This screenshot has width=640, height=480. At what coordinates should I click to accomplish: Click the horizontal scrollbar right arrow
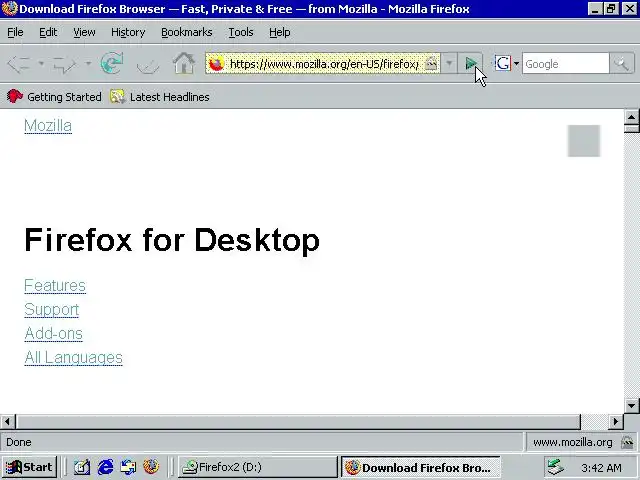click(x=616, y=421)
